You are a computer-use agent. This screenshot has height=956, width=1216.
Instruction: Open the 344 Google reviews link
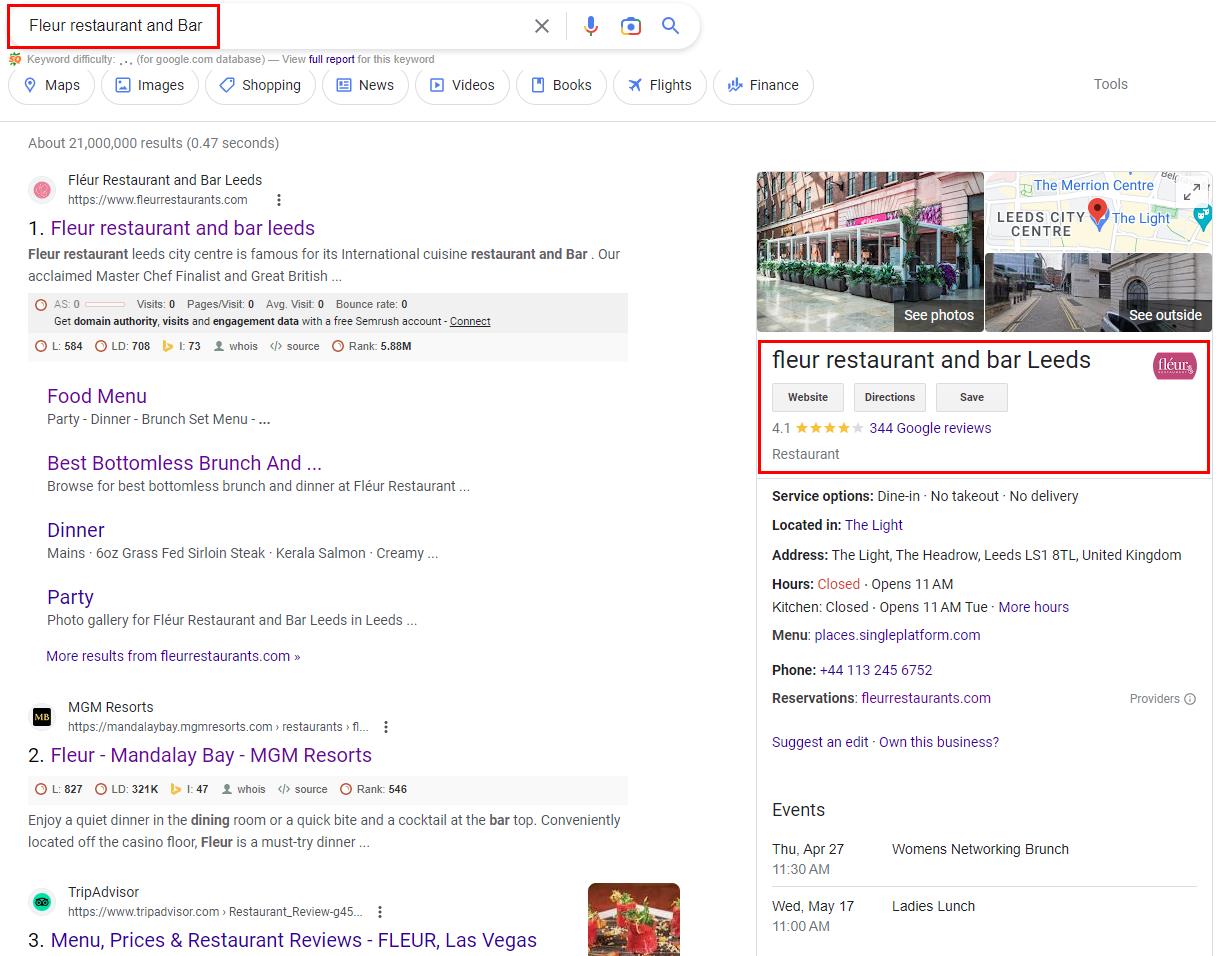pos(930,428)
